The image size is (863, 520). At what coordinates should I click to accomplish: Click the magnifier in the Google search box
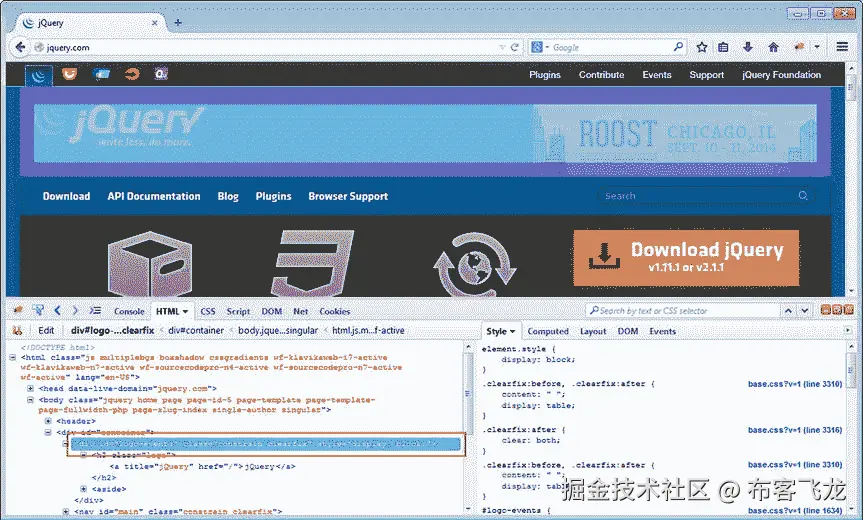tap(678, 47)
